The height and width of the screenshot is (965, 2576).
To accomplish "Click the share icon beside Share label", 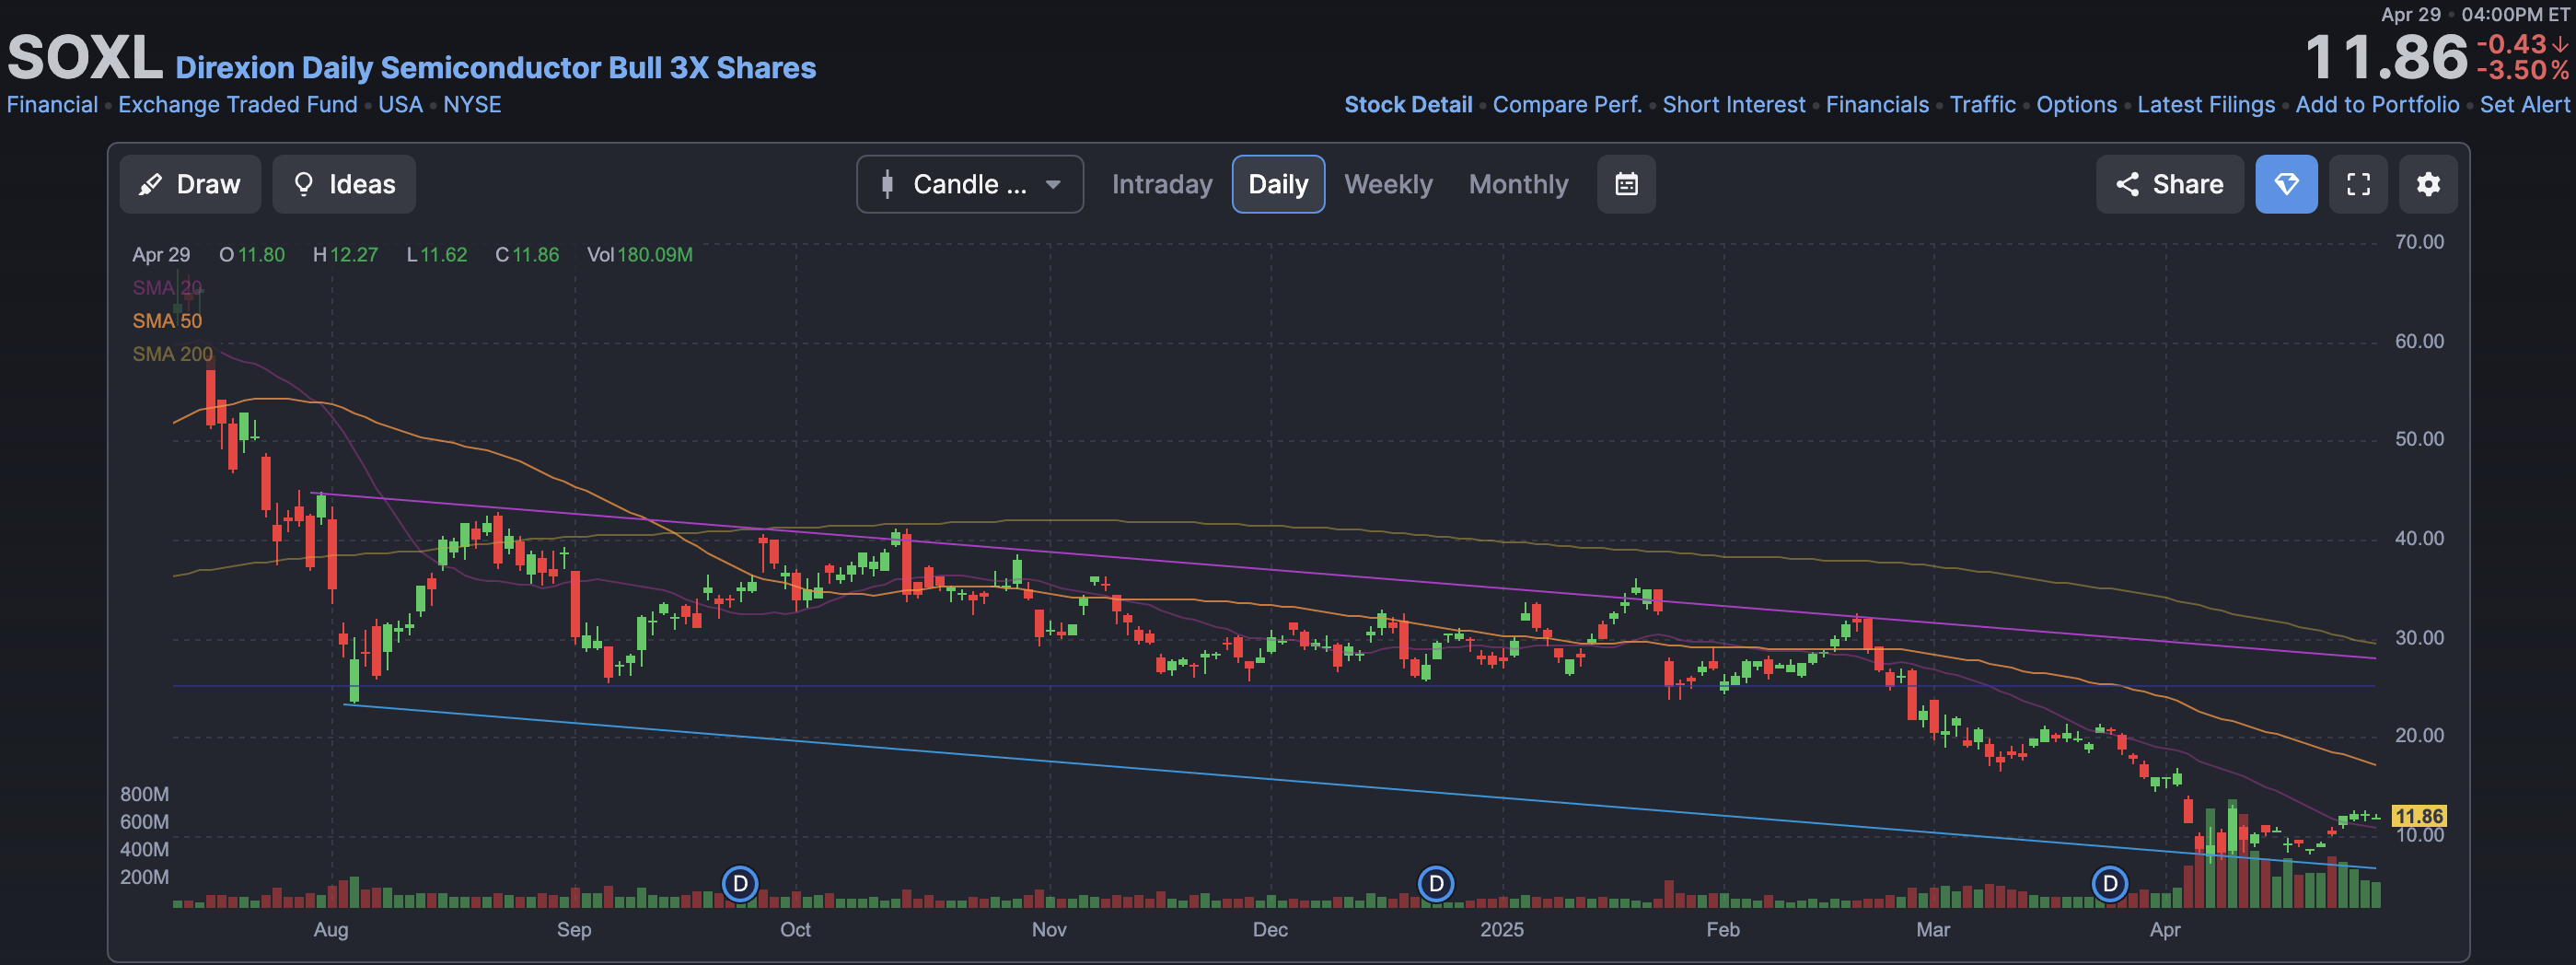I will 2127,184.
